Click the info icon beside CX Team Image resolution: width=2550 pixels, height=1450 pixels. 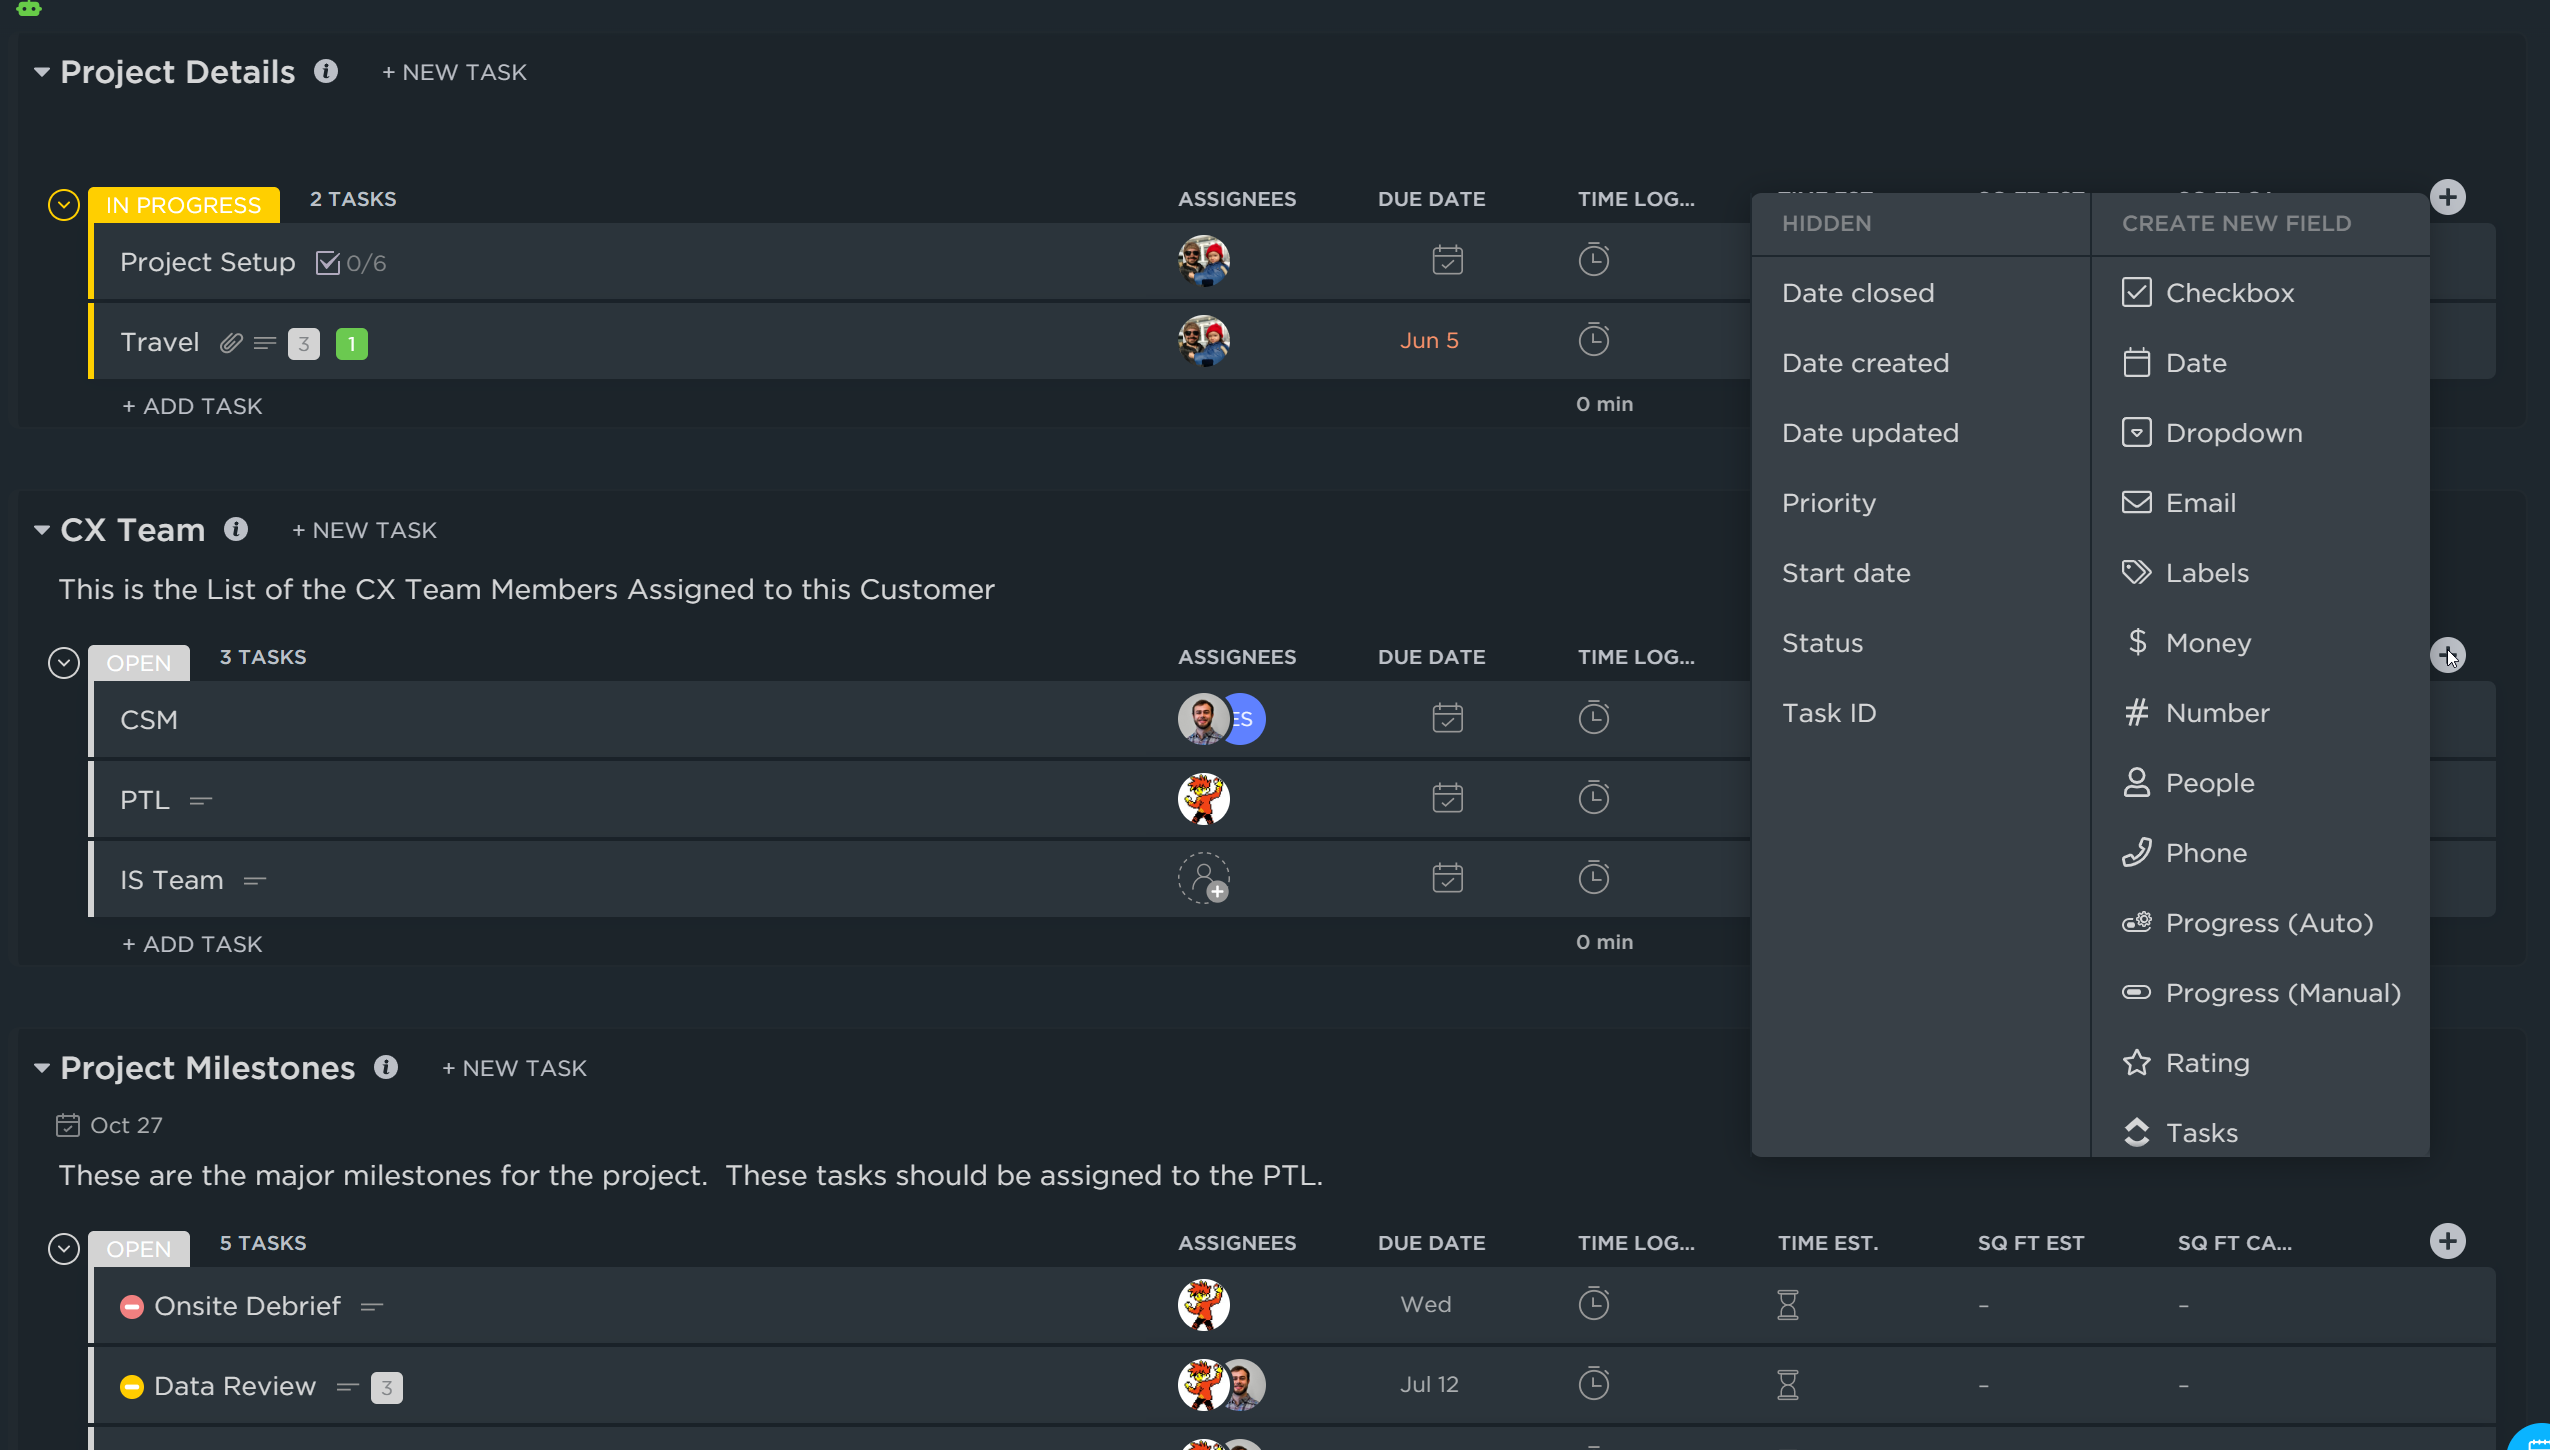click(x=236, y=529)
